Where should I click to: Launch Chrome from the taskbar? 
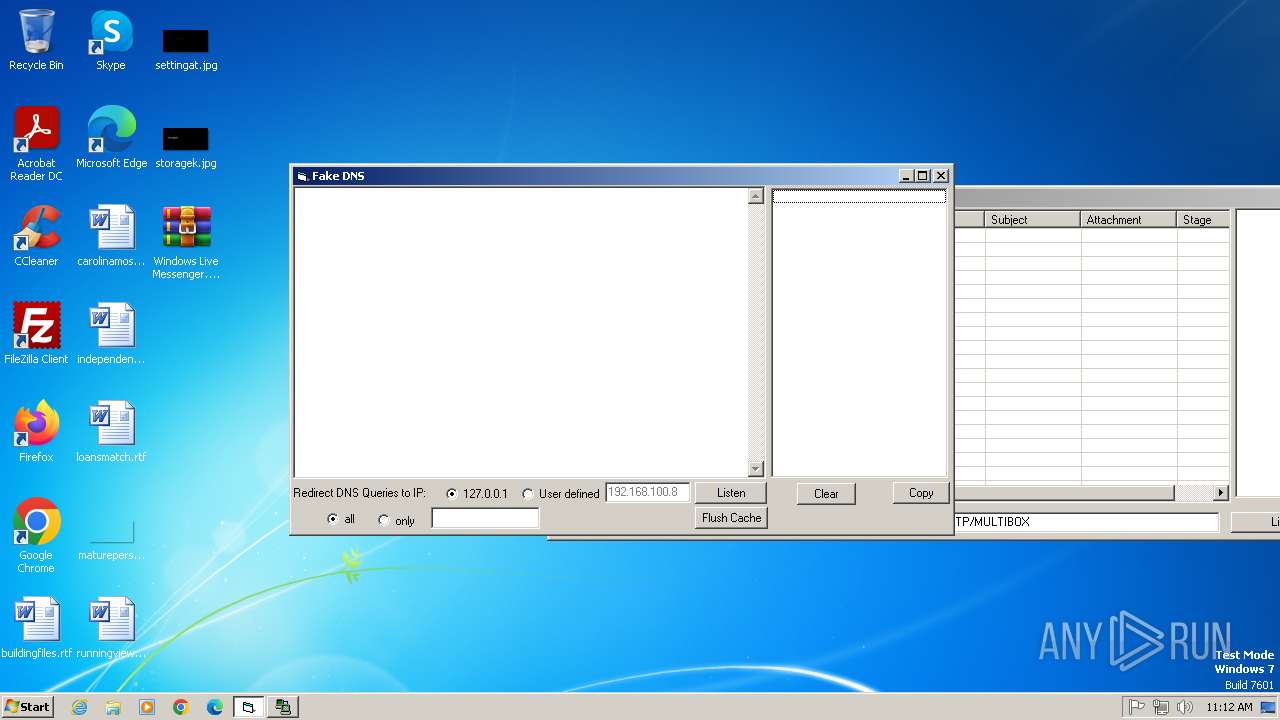coord(181,707)
